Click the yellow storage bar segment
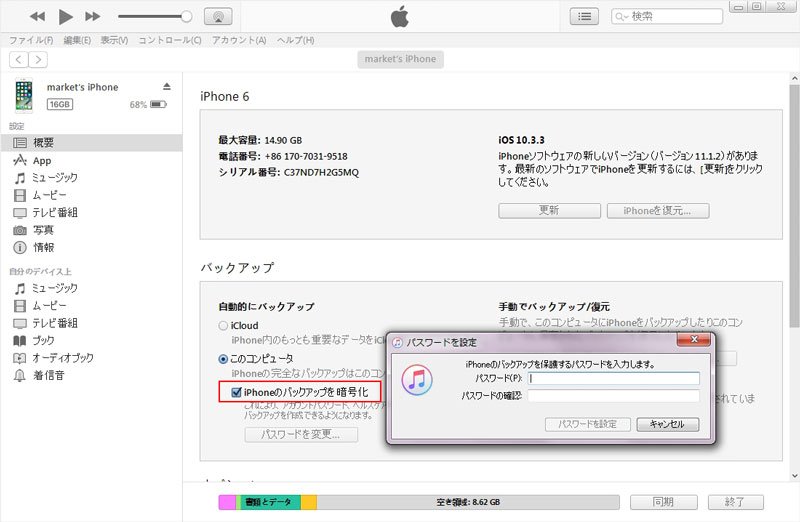Screen dimensions: 800x522 pyautogui.click(x=309, y=502)
